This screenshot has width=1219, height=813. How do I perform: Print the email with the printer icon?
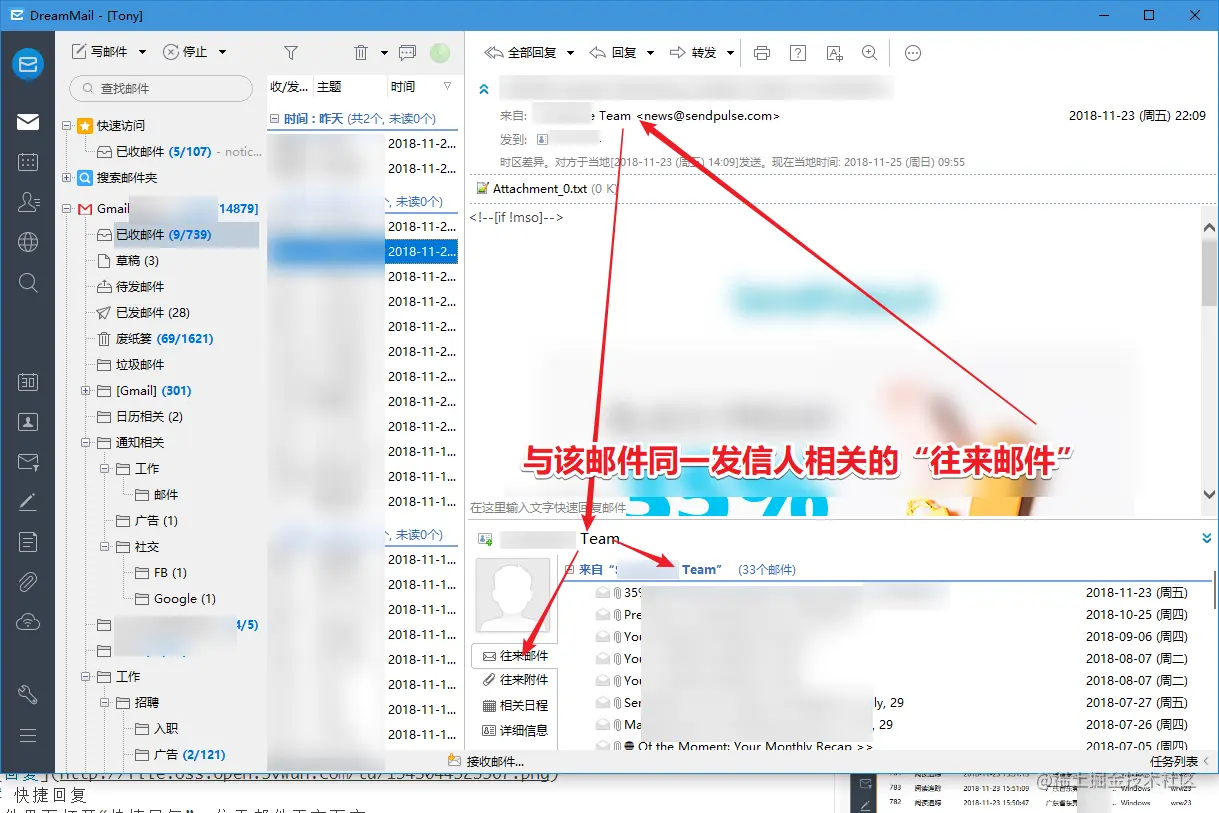click(762, 53)
